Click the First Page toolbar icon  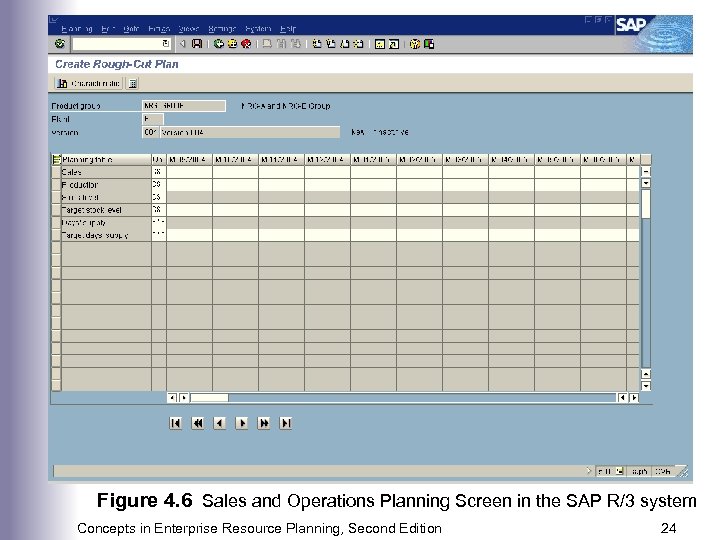pos(316,44)
